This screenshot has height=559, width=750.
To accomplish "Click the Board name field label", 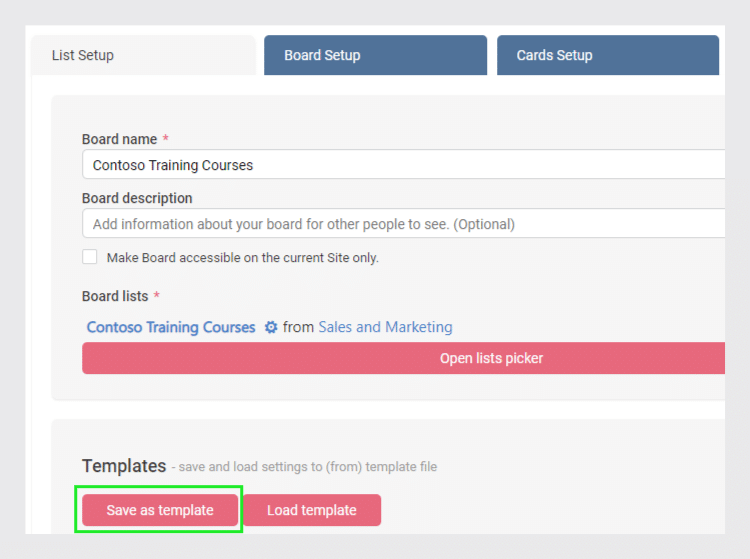I will pyautogui.click(x=119, y=139).
